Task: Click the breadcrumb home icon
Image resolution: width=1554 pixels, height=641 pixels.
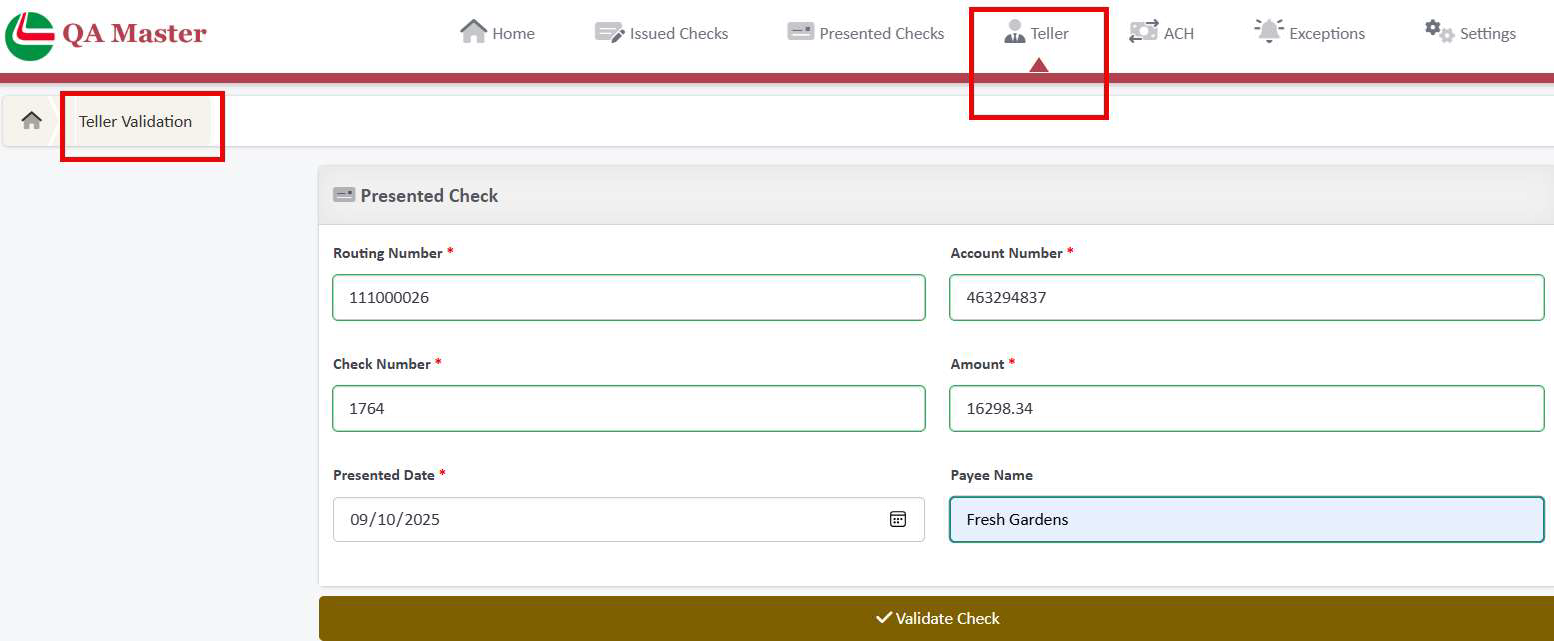Action: pos(32,121)
